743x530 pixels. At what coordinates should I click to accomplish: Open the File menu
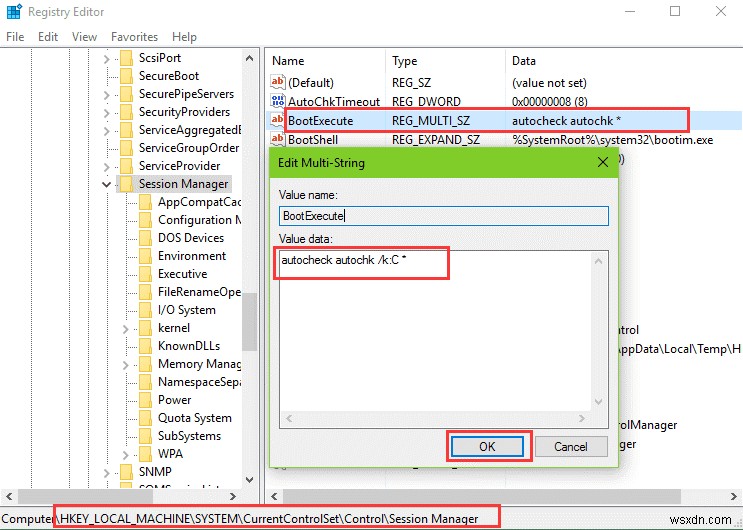click(15, 37)
